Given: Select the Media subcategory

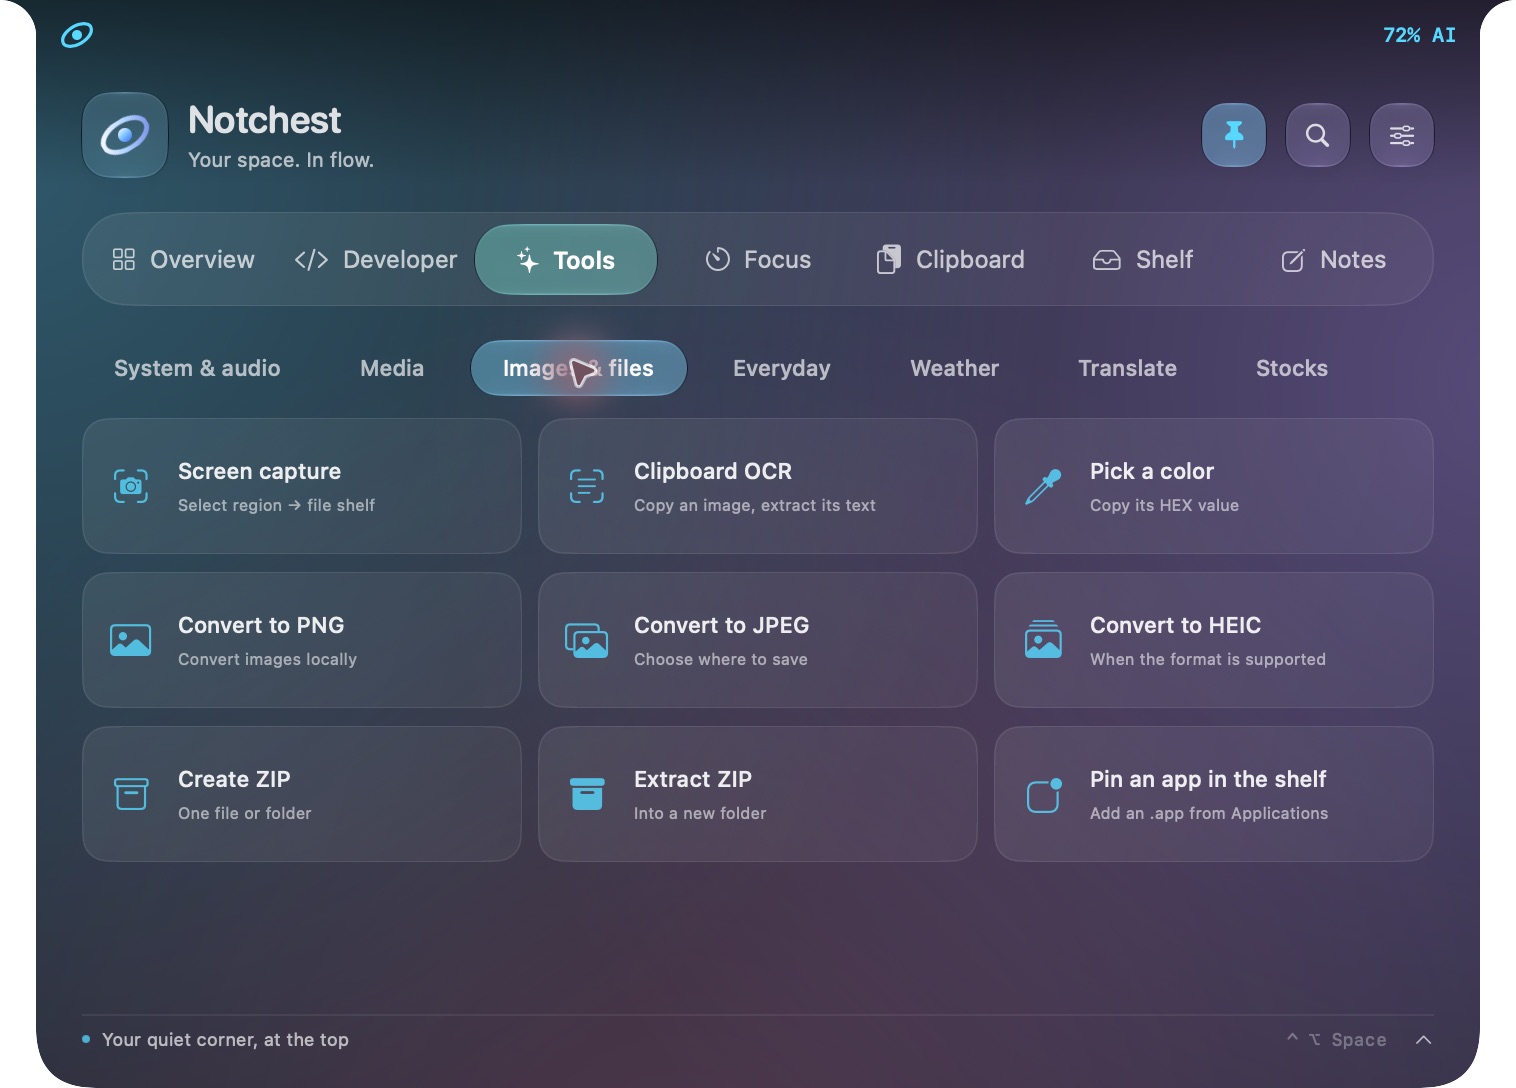Looking at the screenshot, I should tap(392, 368).
